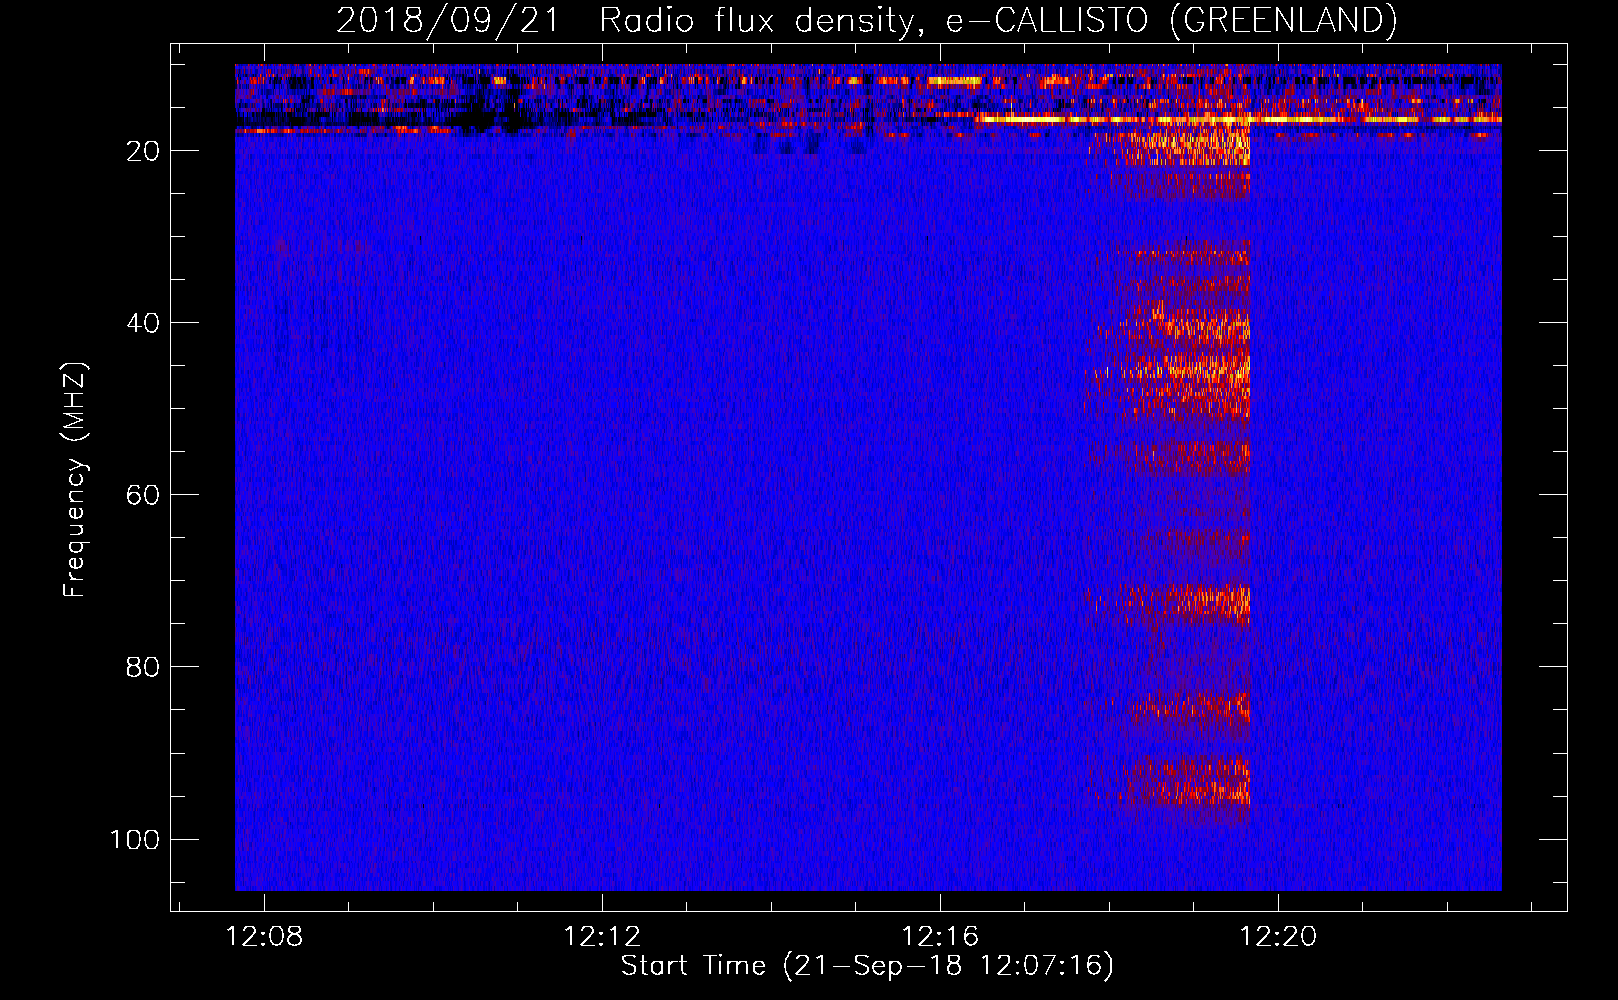Click the '40' frequency tick label

coord(143,323)
